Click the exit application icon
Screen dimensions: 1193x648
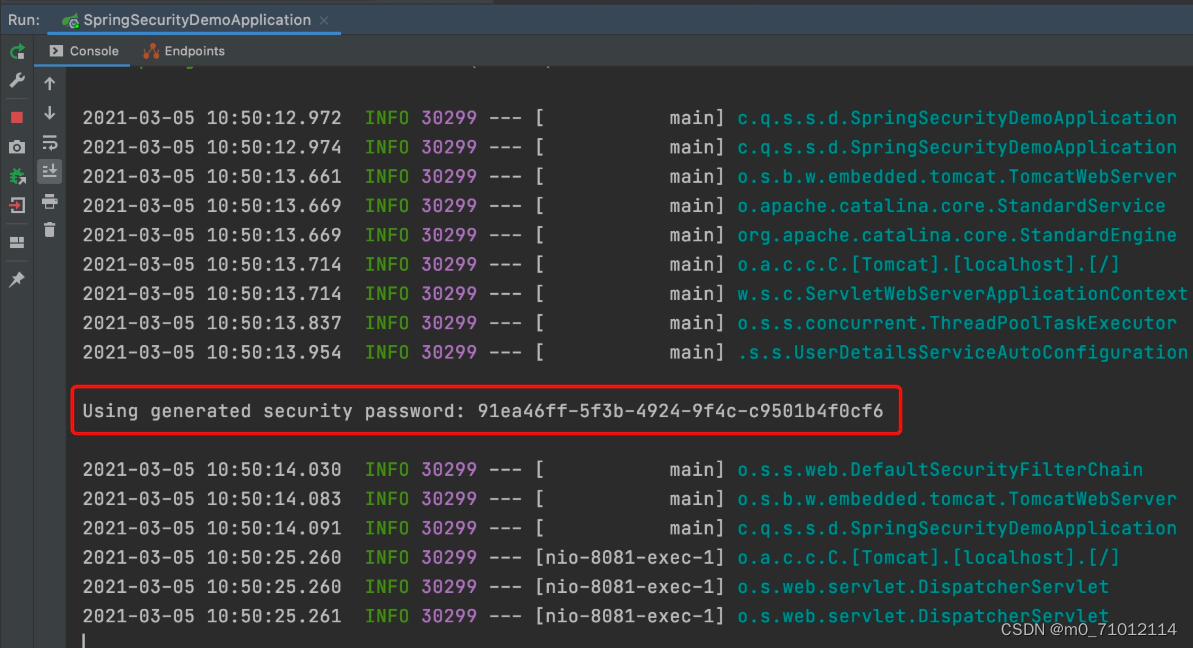pos(16,205)
